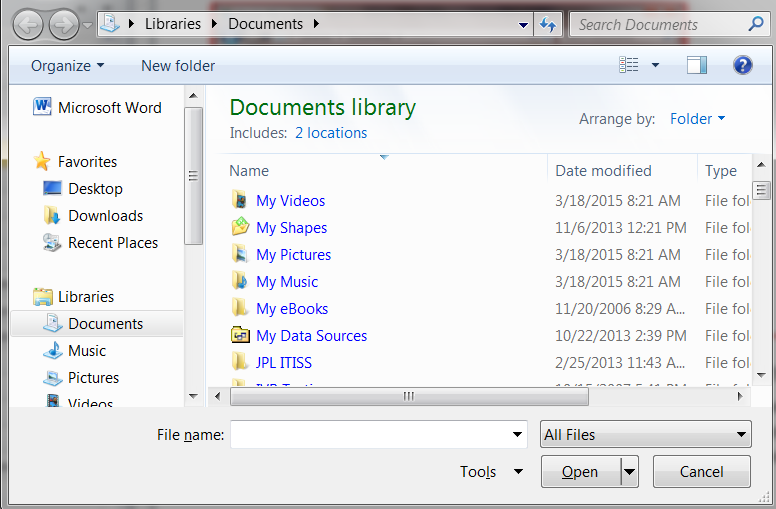Click the magnifier search icon
The height and width of the screenshot is (509, 776).
756,23
